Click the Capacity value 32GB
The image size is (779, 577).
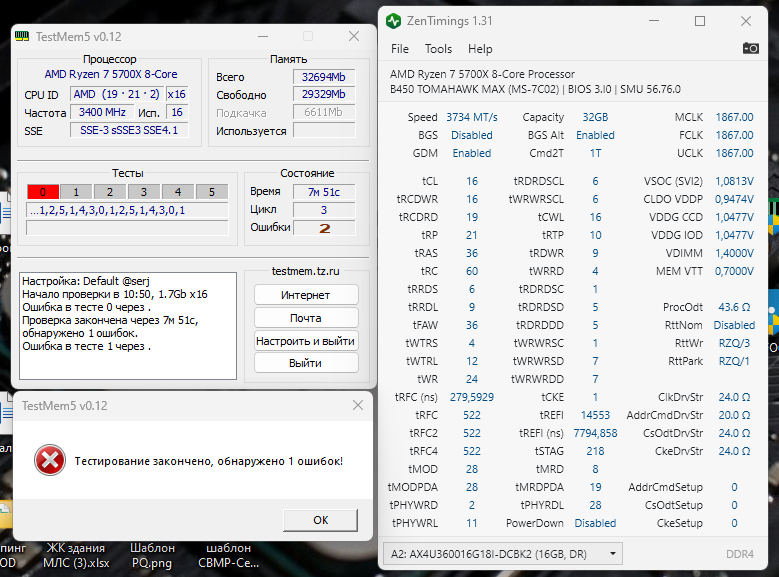[595, 117]
